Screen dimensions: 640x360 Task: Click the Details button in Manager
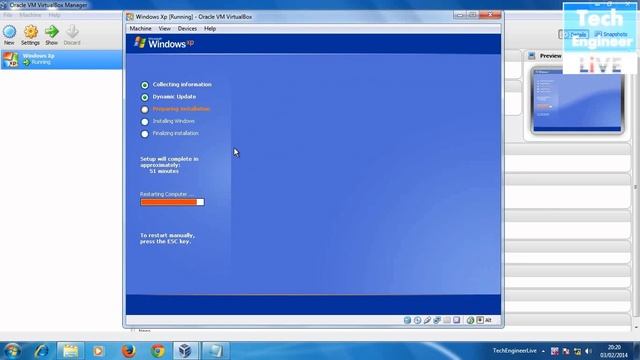coord(573,34)
